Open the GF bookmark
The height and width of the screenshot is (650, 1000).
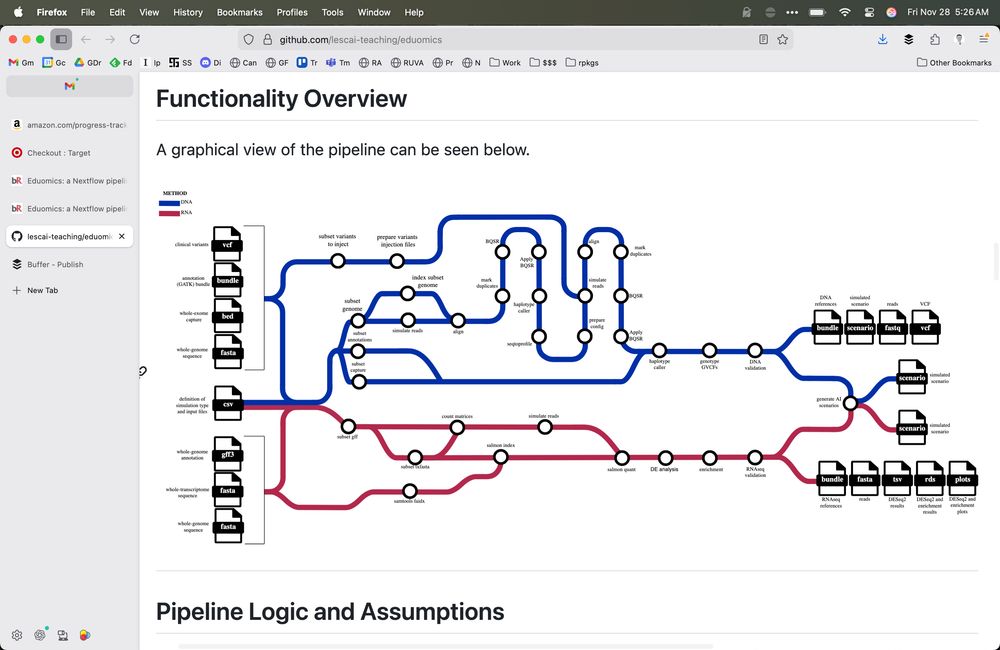[x=277, y=63]
